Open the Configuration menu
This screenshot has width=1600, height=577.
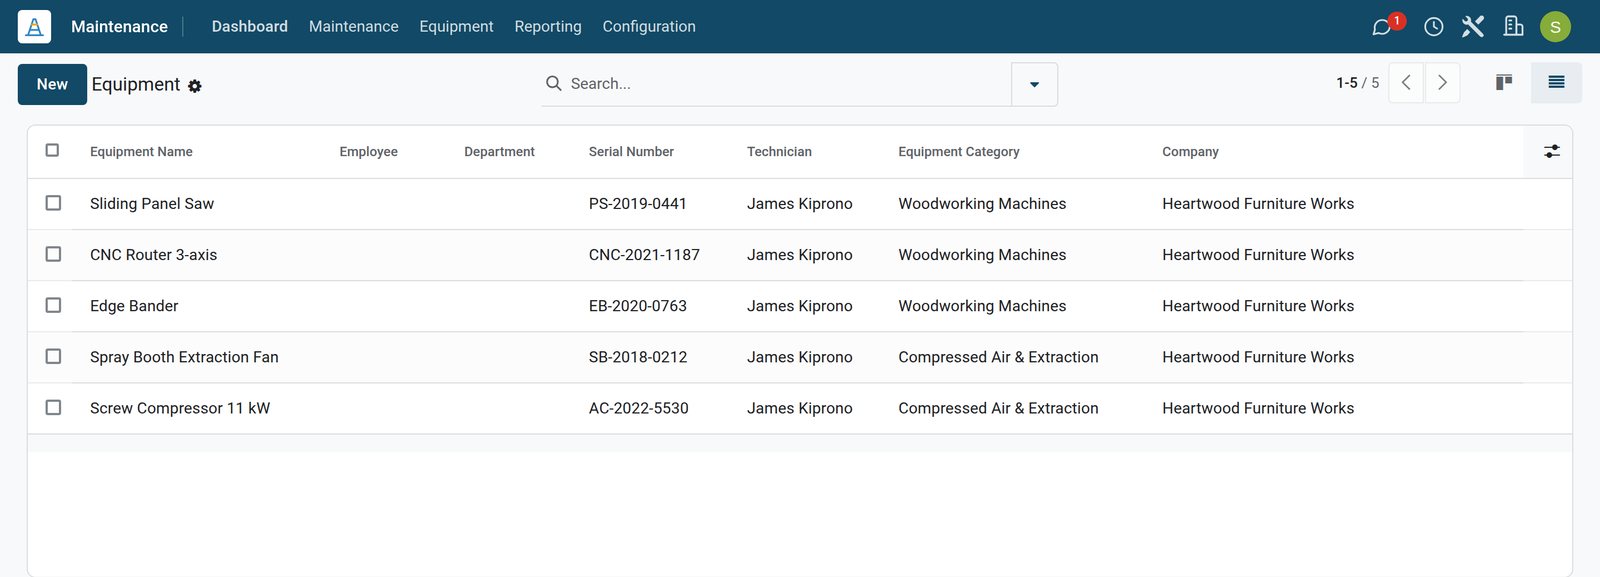[648, 26]
